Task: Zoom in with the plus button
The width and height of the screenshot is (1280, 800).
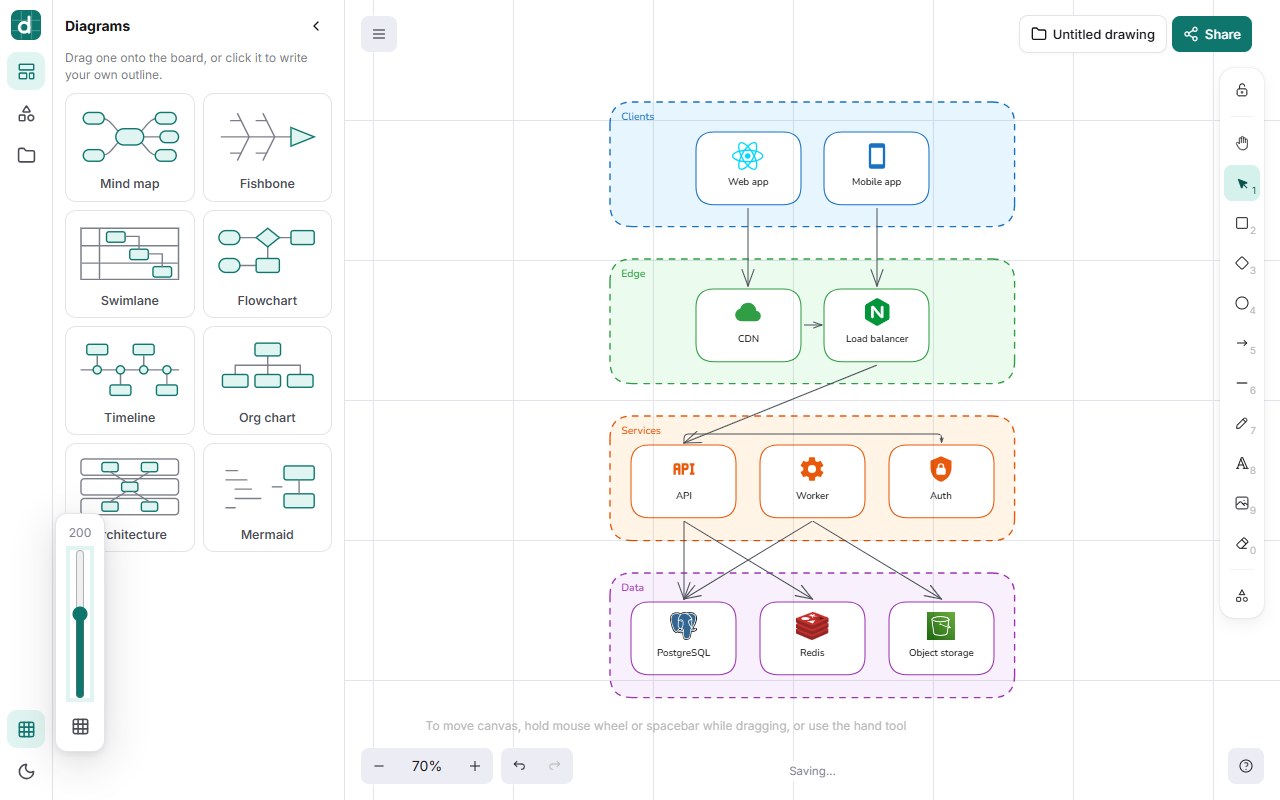Action: (475, 766)
